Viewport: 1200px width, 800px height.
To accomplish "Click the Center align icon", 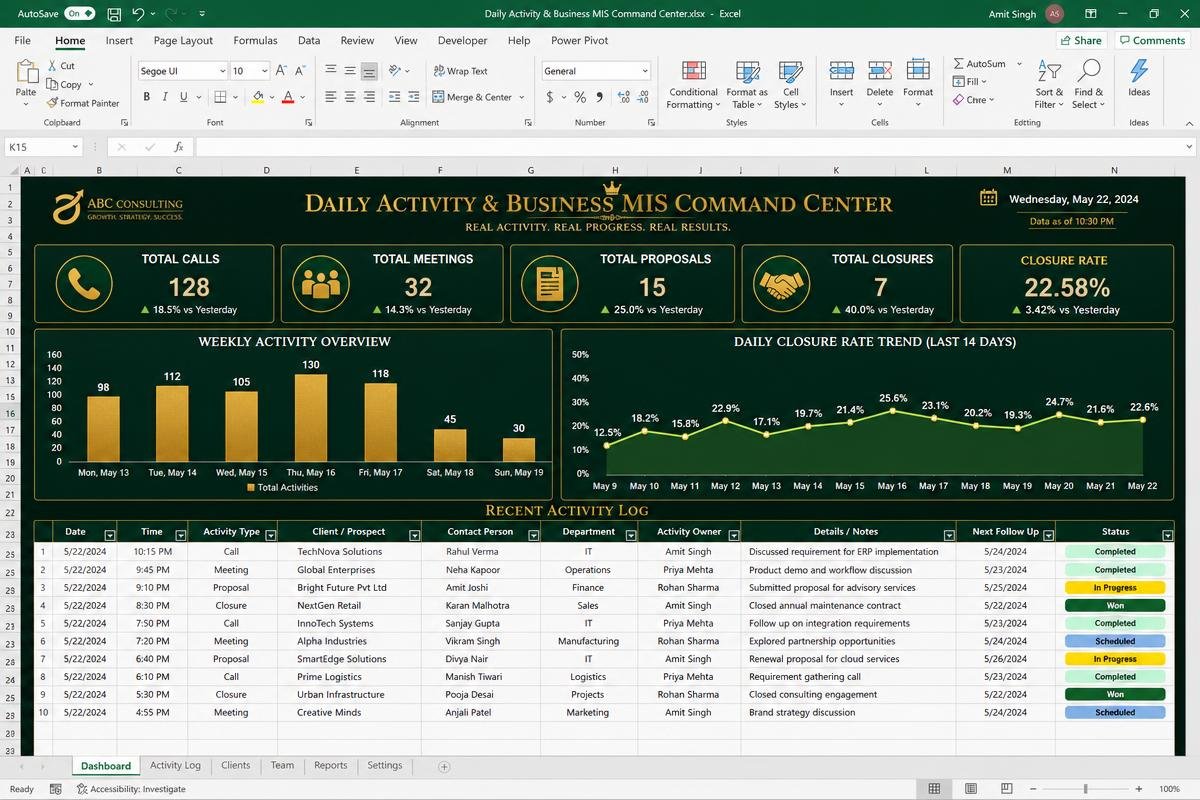I will pos(350,97).
